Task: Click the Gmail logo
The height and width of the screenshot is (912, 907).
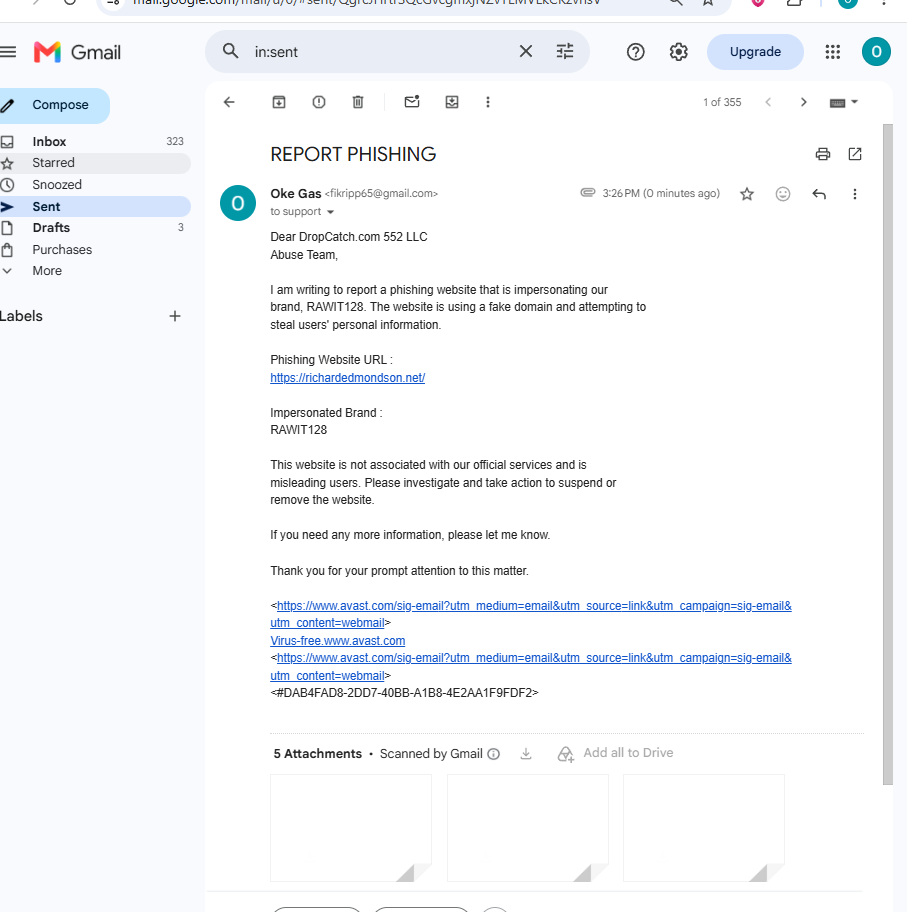Action: click(x=77, y=52)
